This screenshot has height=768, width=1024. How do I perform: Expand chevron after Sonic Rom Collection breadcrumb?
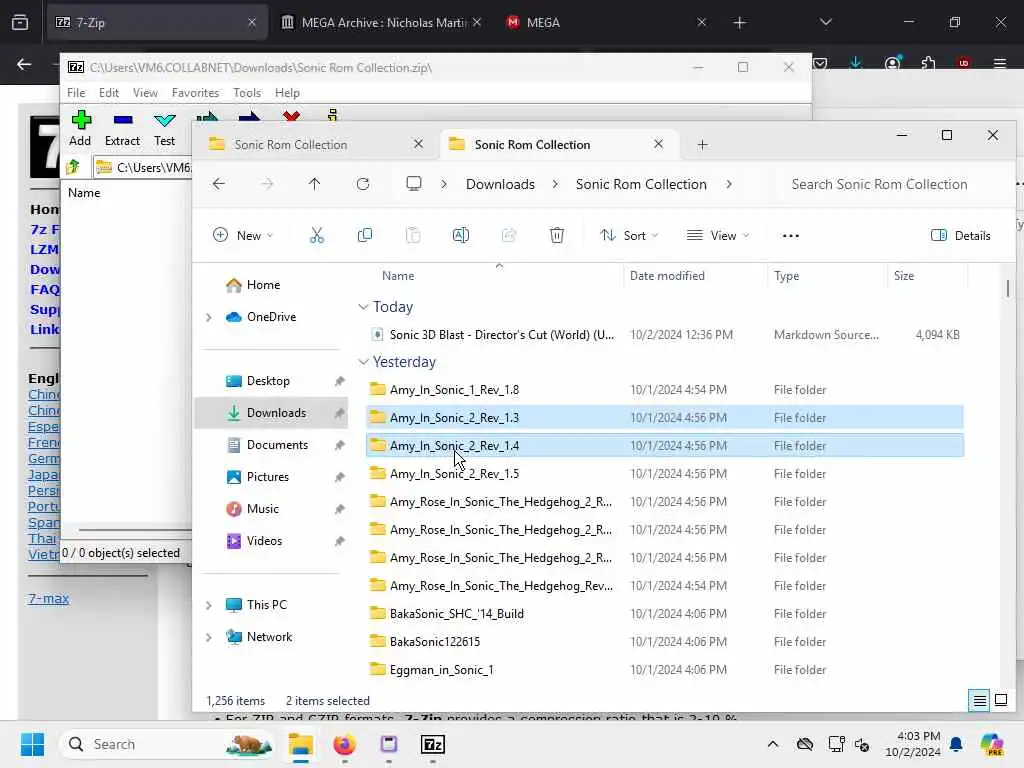click(729, 184)
